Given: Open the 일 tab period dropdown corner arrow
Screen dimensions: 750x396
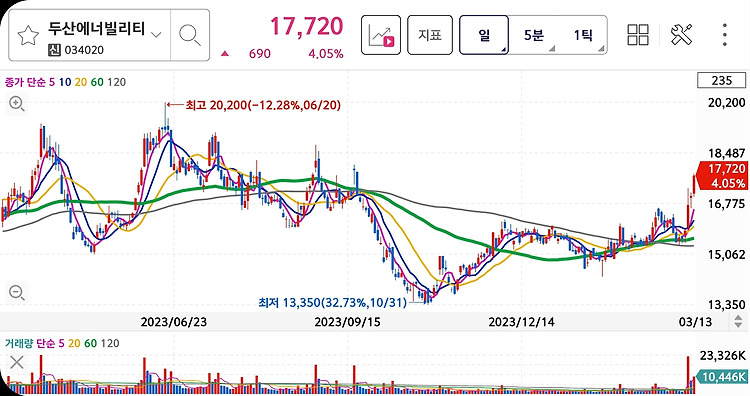Looking at the screenshot, I should click(x=503, y=50).
